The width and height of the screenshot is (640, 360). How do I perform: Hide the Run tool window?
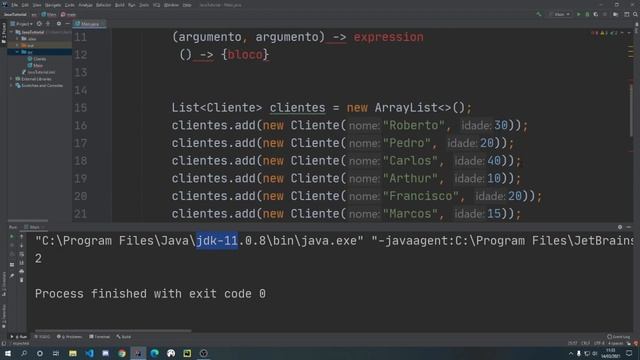pyautogui.click(x=629, y=227)
